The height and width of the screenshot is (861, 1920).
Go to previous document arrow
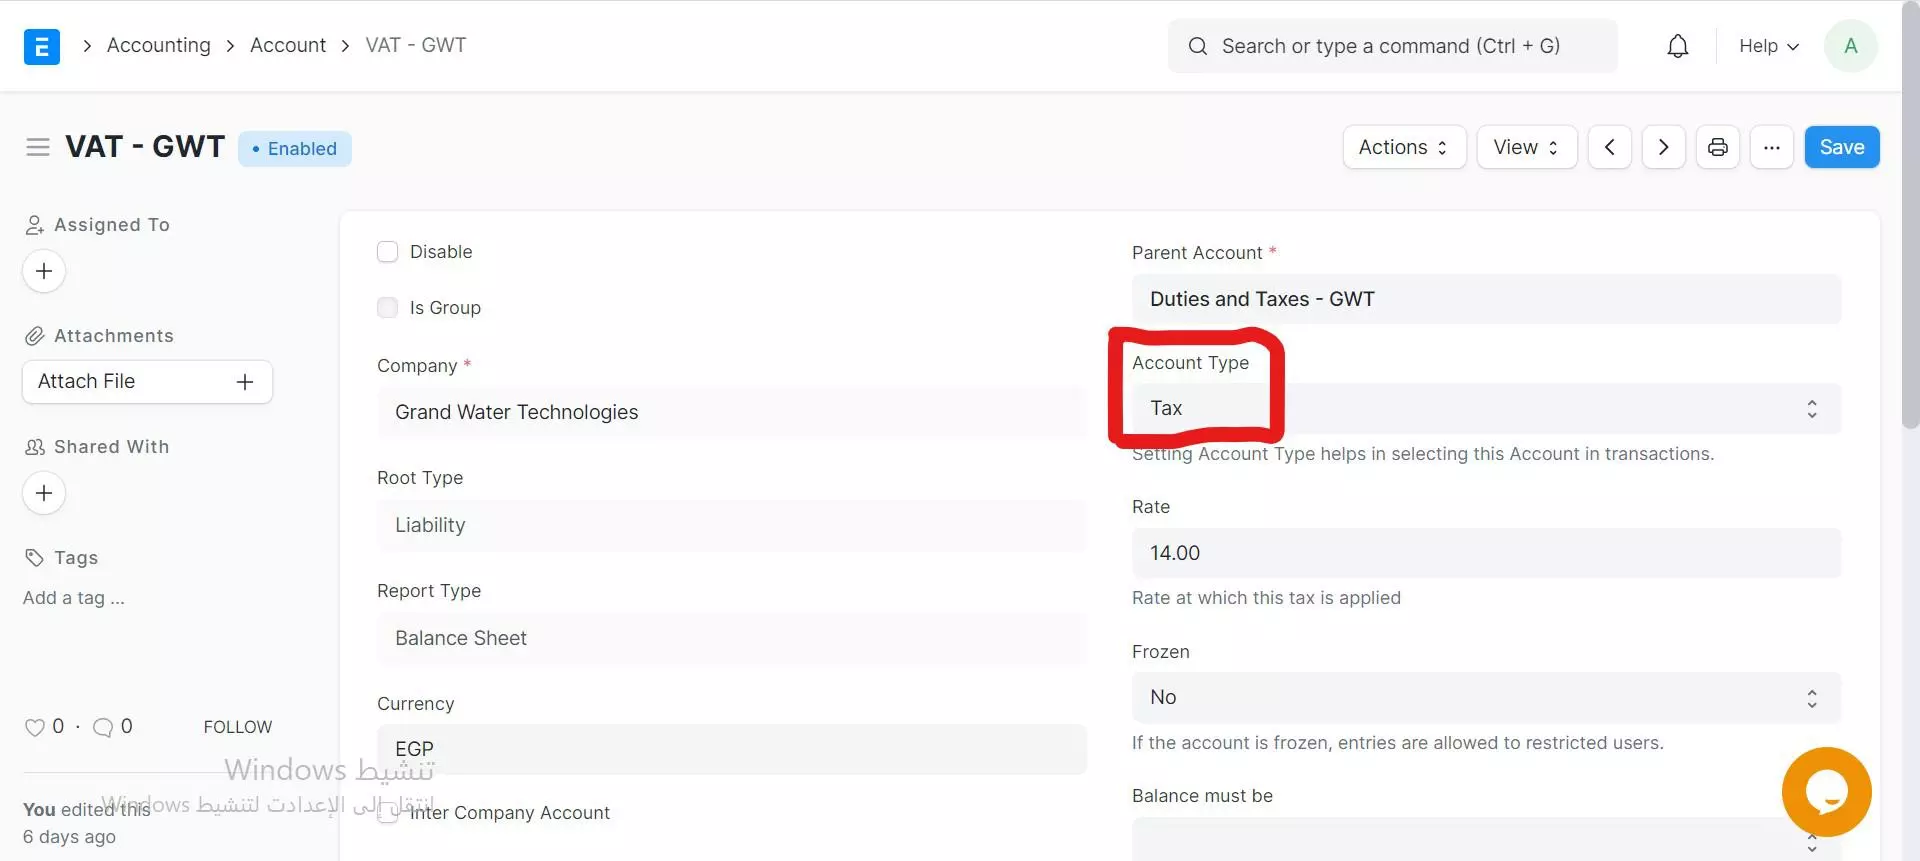(1610, 147)
